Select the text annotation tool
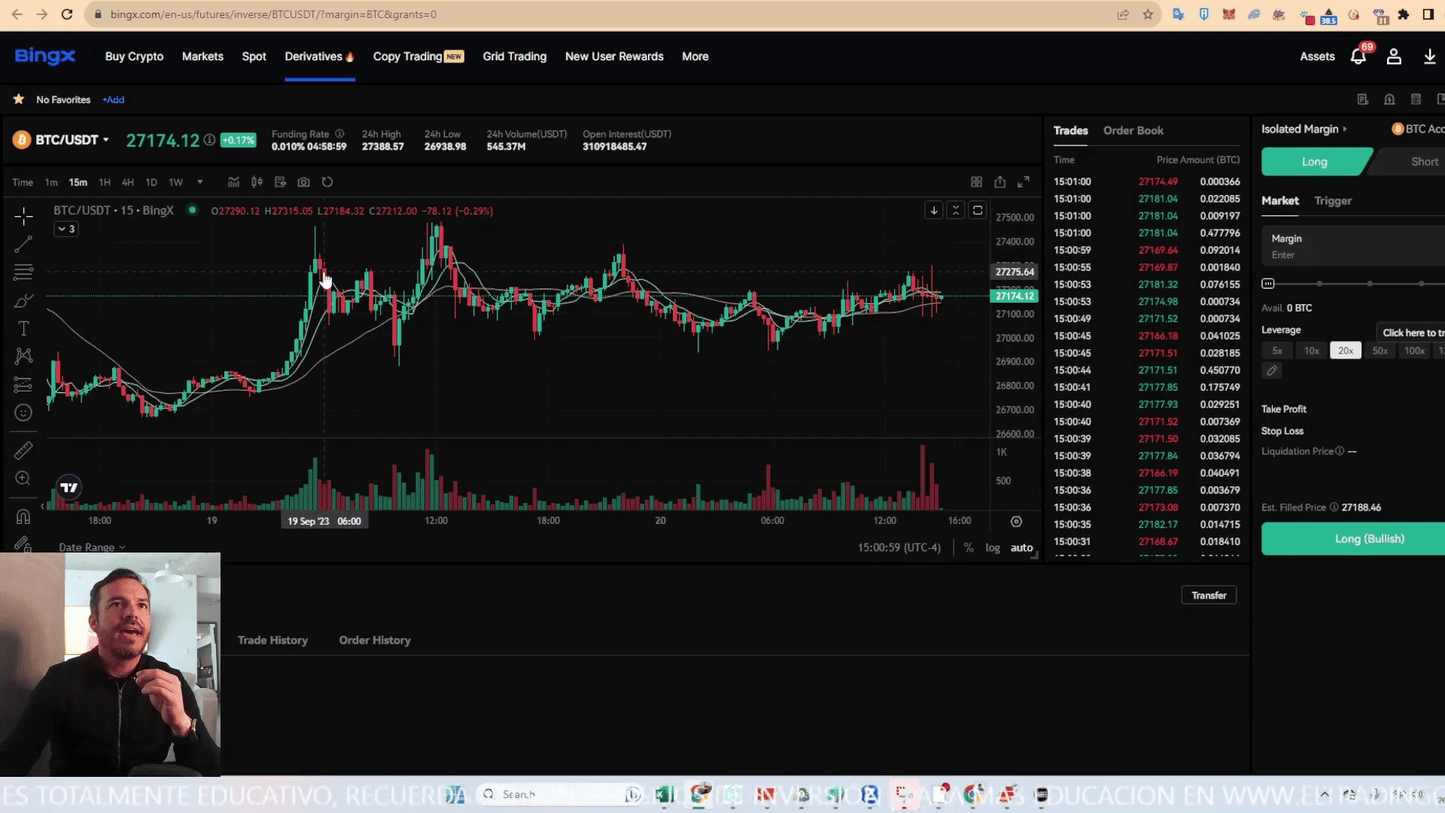This screenshot has height=813, width=1445. [x=23, y=328]
